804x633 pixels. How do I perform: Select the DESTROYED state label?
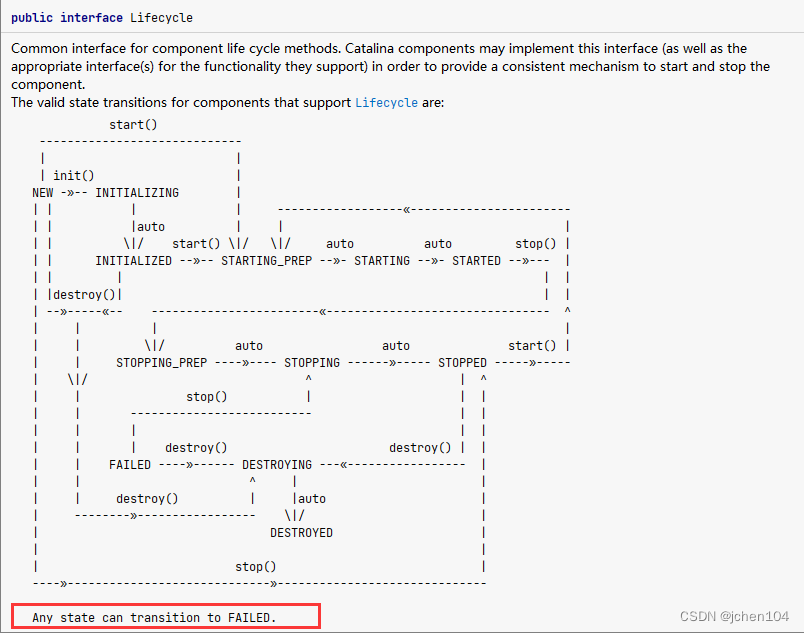[x=302, y=533]
